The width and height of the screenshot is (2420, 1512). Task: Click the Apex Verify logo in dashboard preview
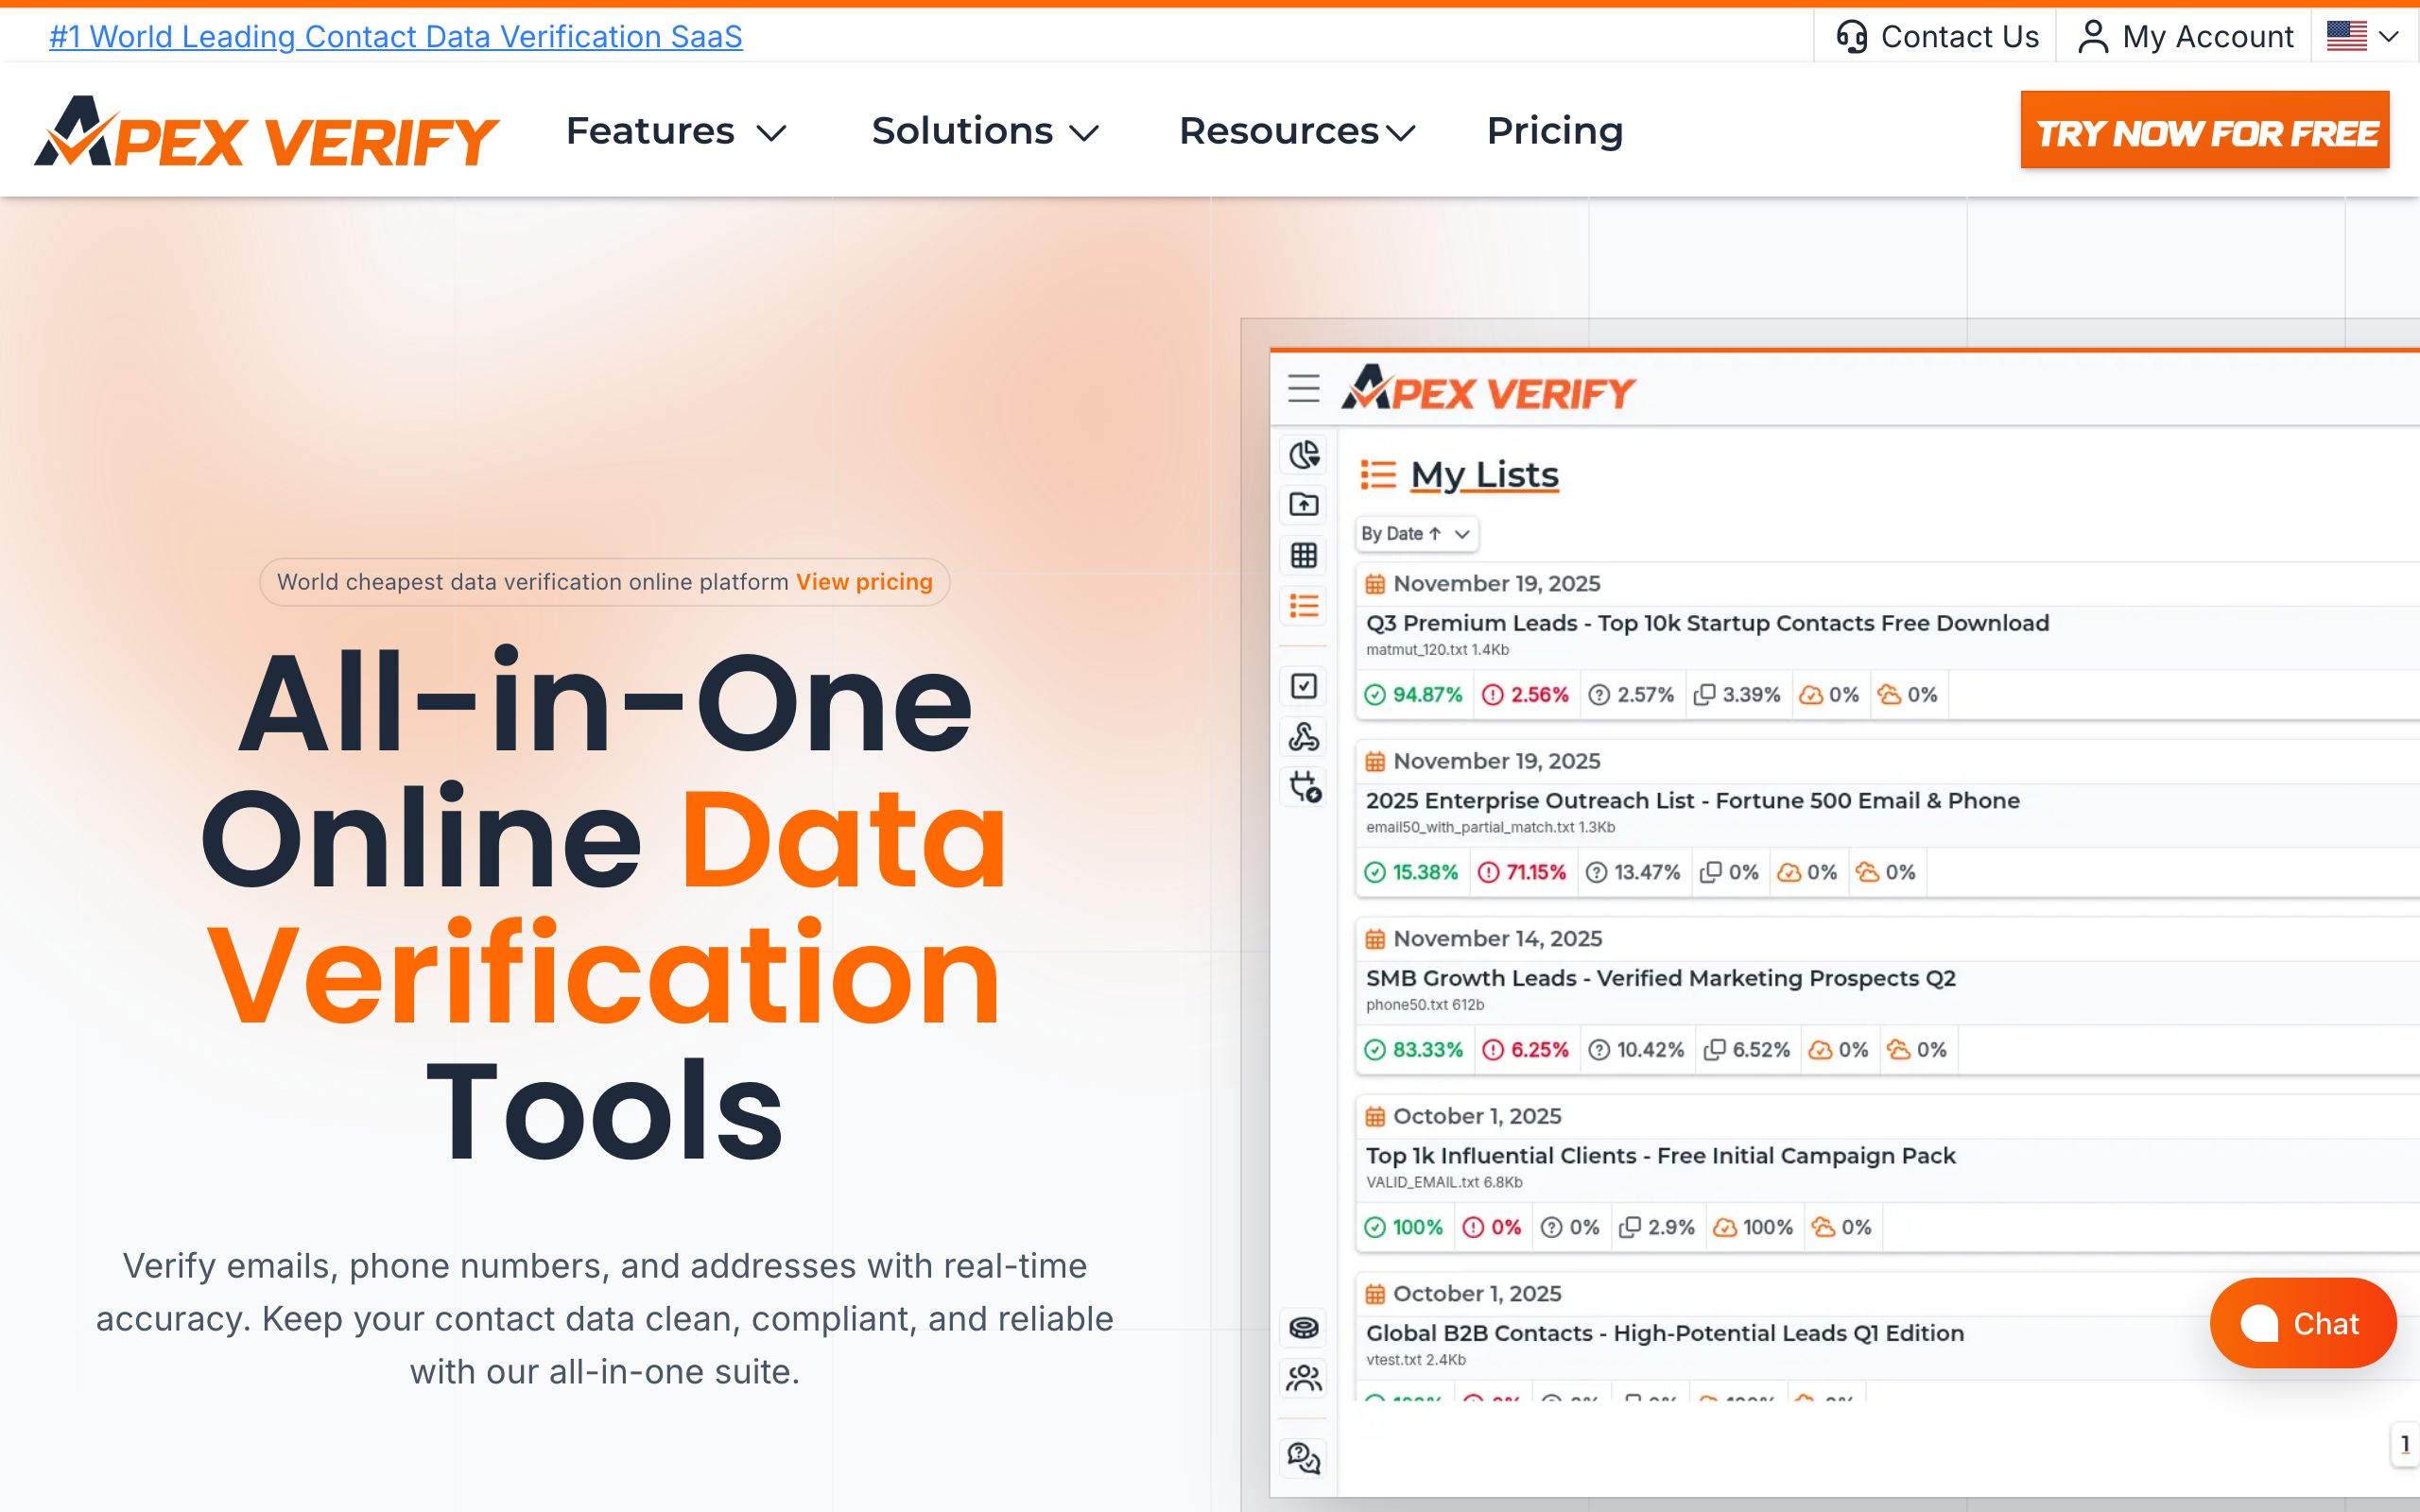(1487, 388)
